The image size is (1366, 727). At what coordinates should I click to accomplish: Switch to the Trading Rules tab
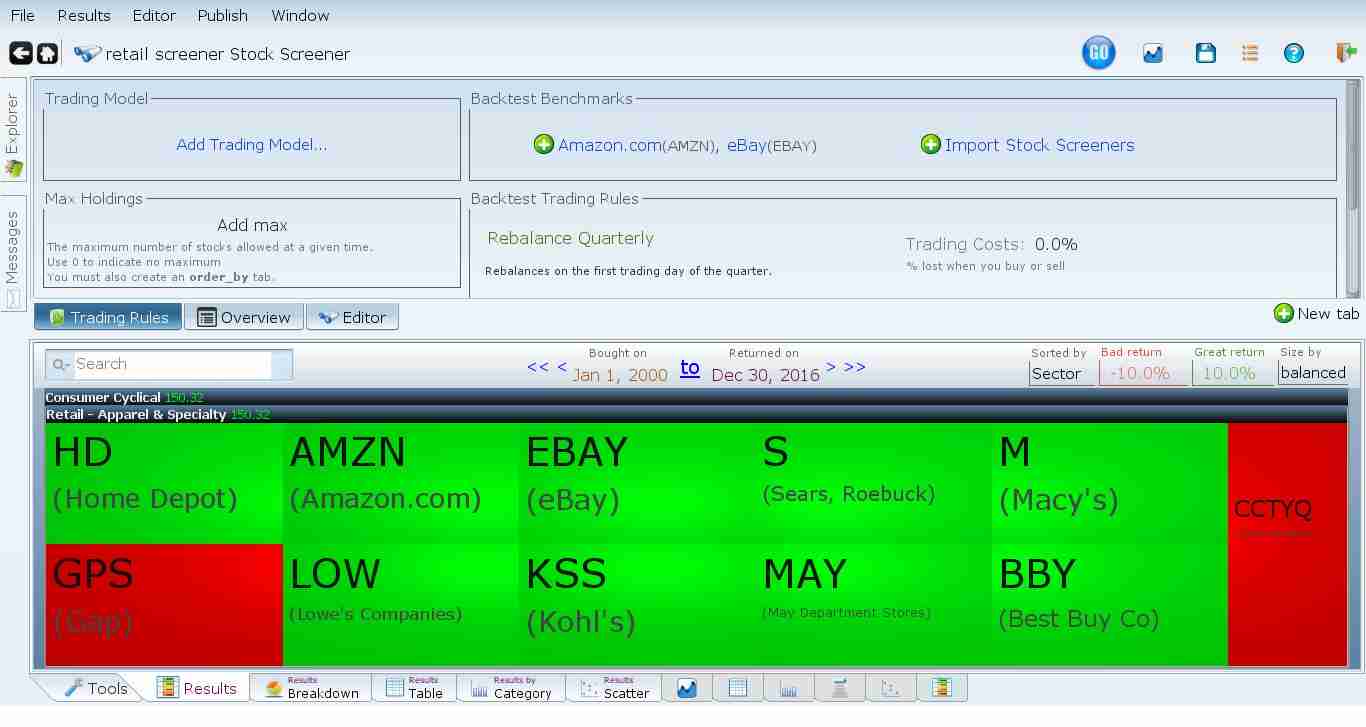tap(108, 317)
